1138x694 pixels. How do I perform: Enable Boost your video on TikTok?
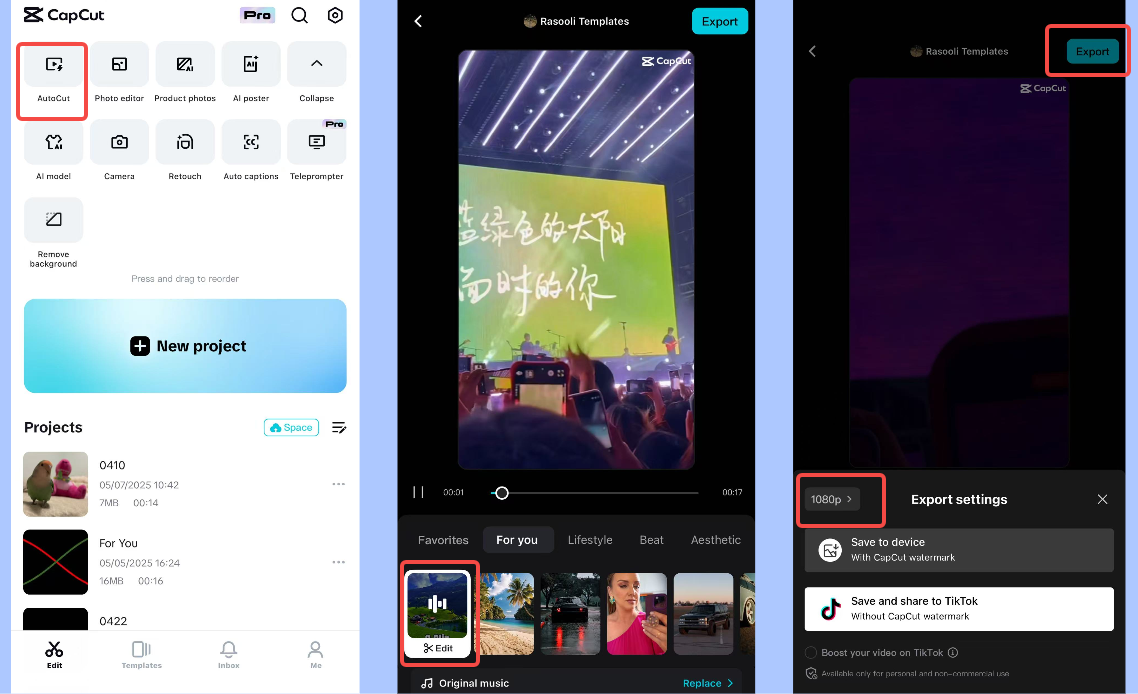pyautogui.click(x=811, y=652)
